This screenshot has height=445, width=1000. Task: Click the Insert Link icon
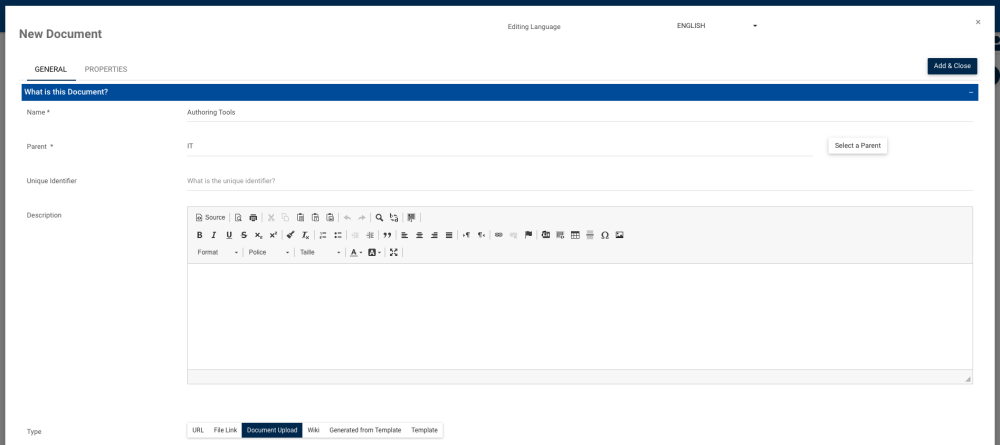click(499, 235)
